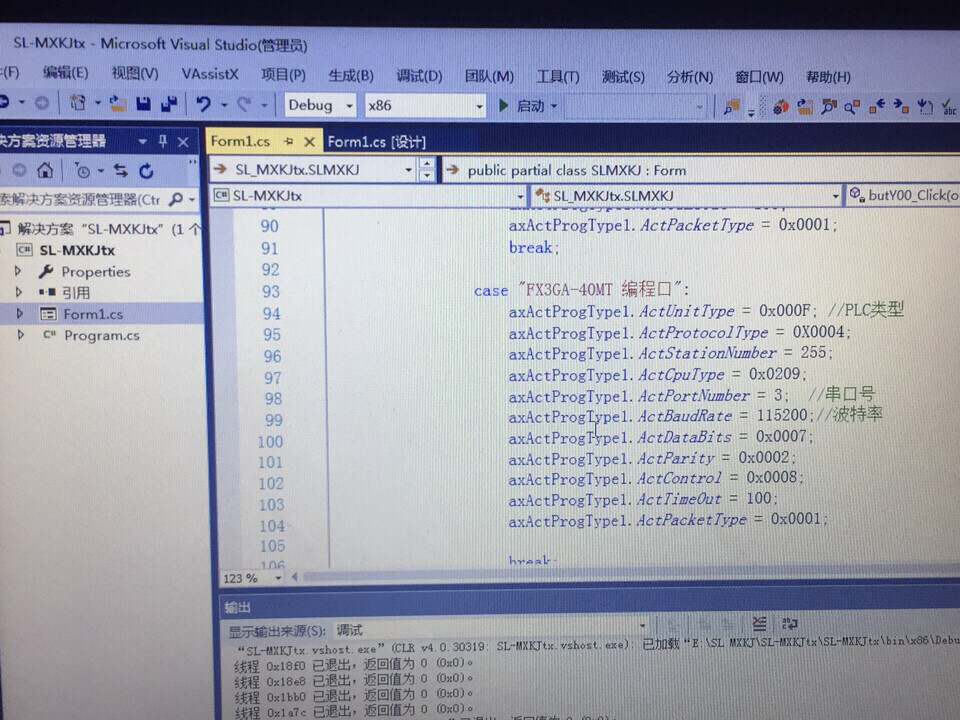Click the VAssistX find references magnifier icon
960x720 pixels.
click(x=852, y=107)
